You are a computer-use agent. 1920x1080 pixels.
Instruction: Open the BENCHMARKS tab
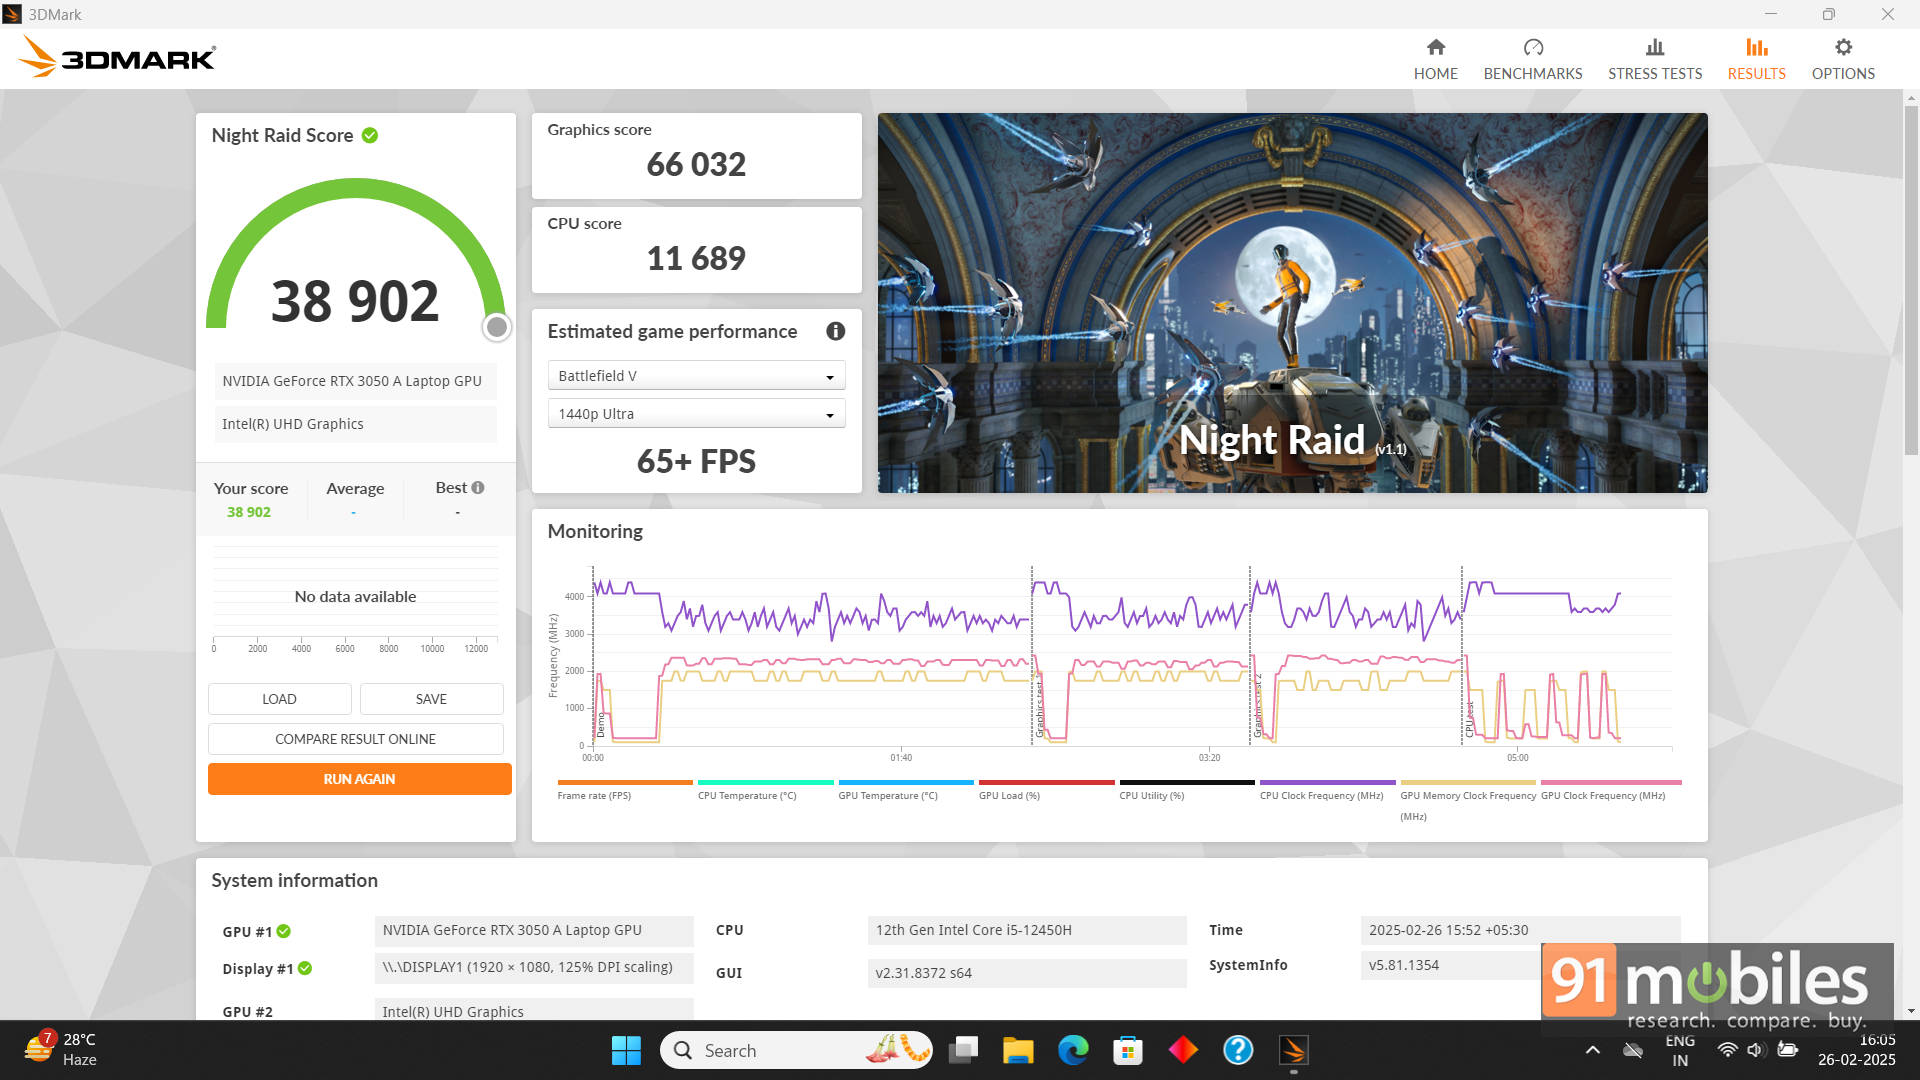tap(1532, 59)
